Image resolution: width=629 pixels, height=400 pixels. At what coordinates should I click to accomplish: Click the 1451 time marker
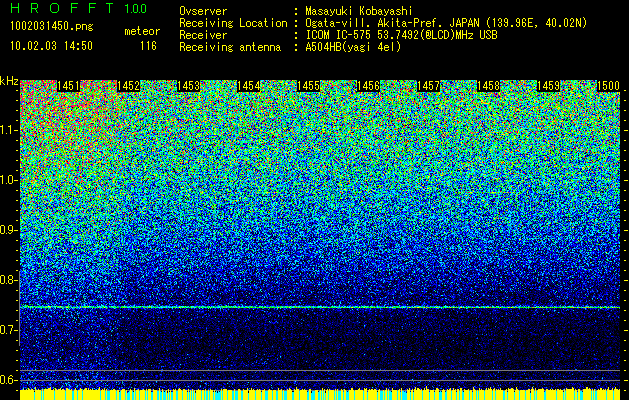[69, 86]
